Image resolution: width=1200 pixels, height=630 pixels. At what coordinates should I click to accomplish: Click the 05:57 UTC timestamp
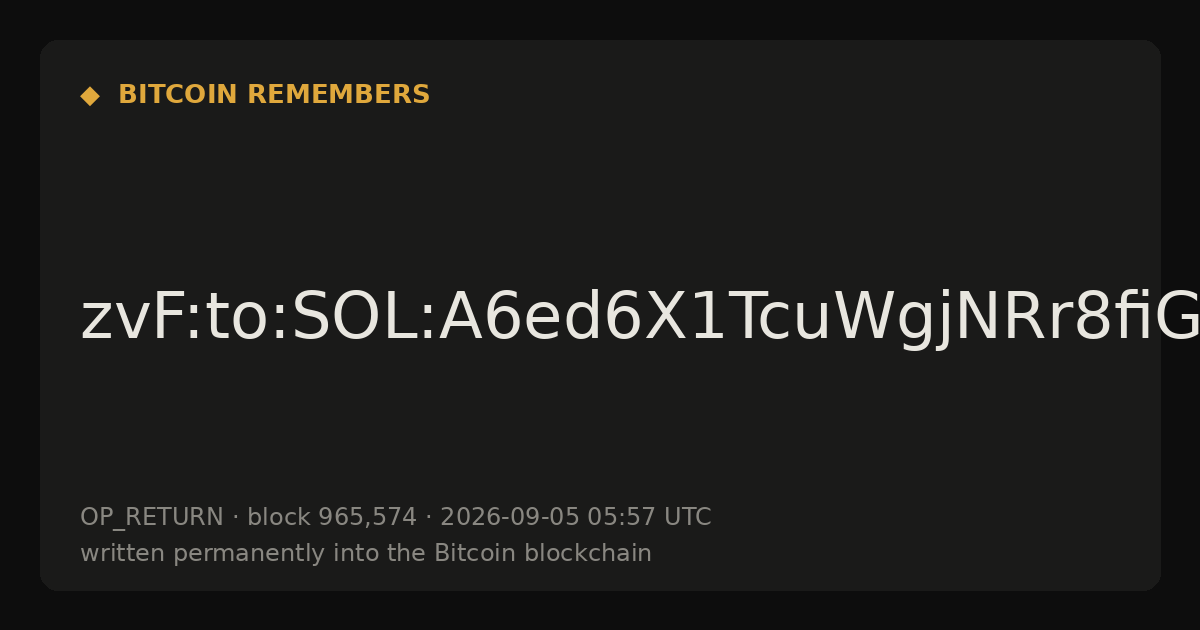pos(649,518)
